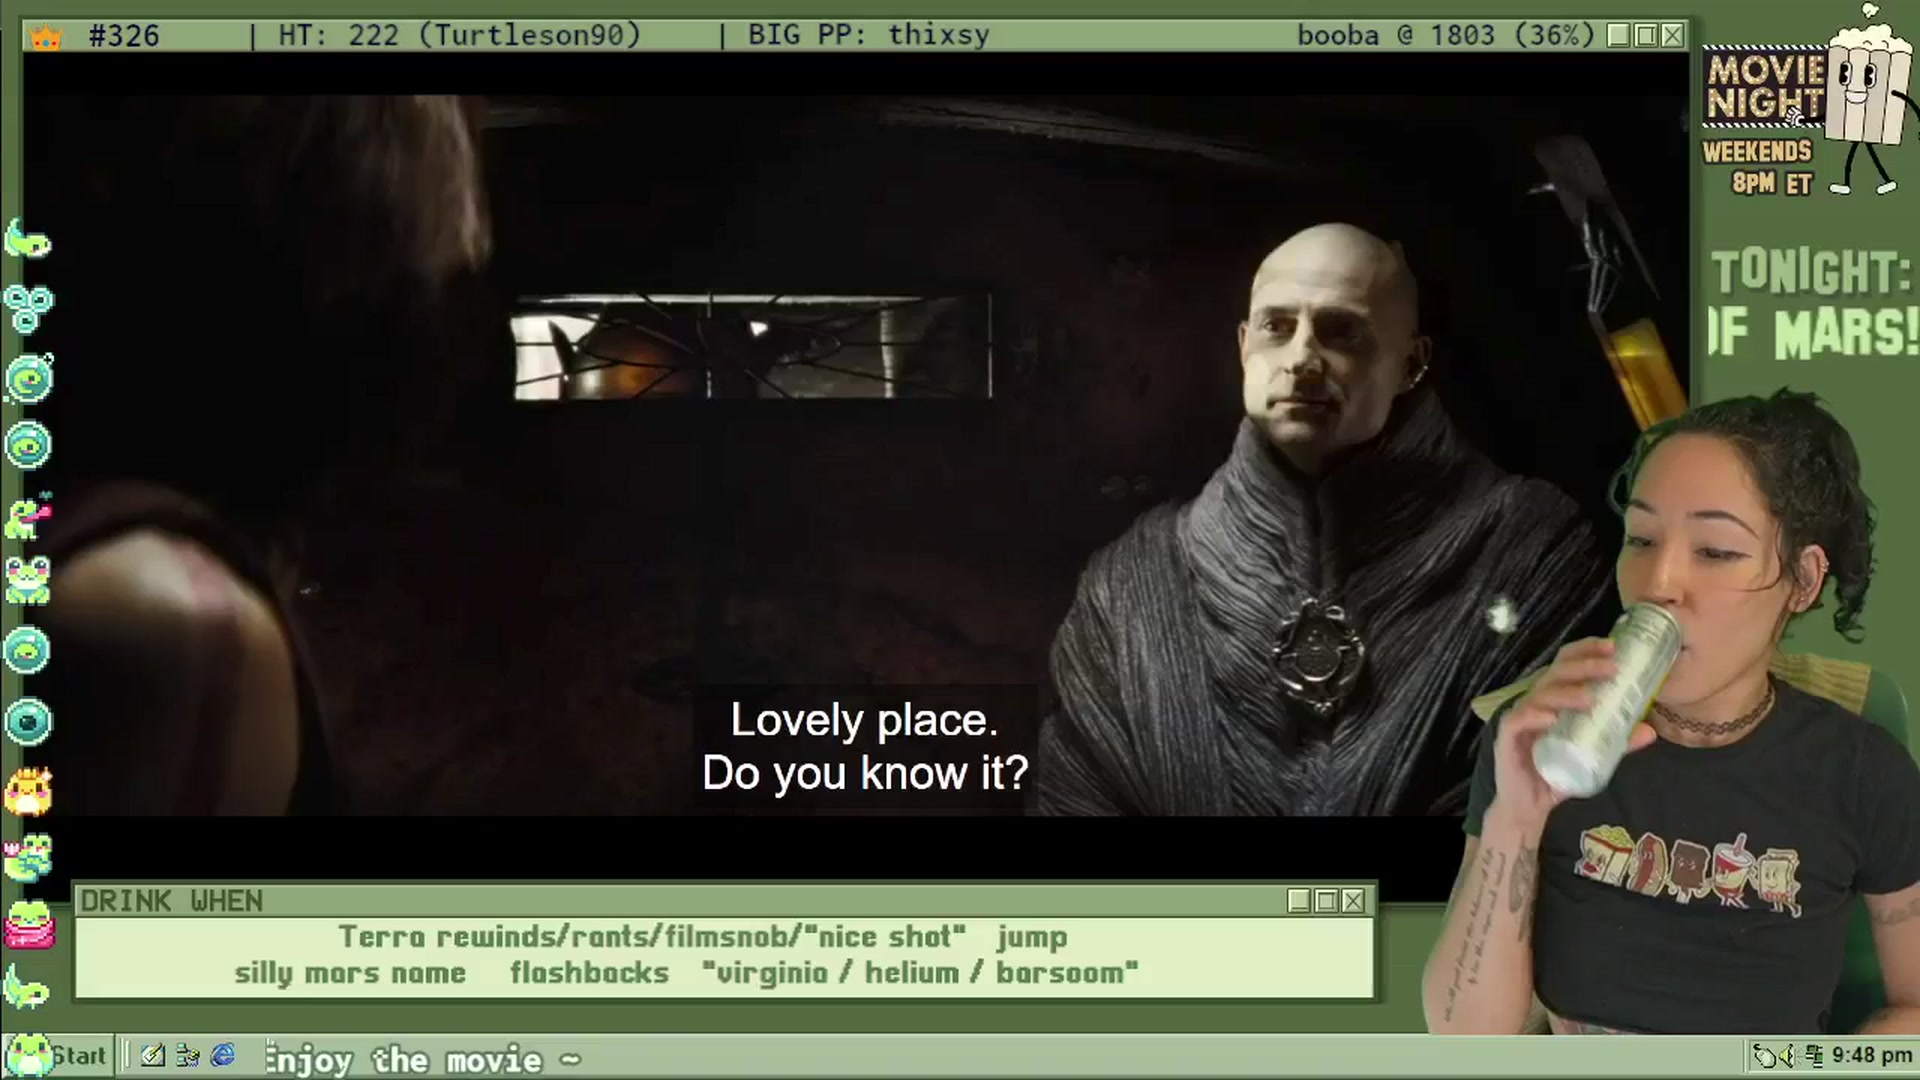Click the BIG PP: thixsy text

point(868,36)
